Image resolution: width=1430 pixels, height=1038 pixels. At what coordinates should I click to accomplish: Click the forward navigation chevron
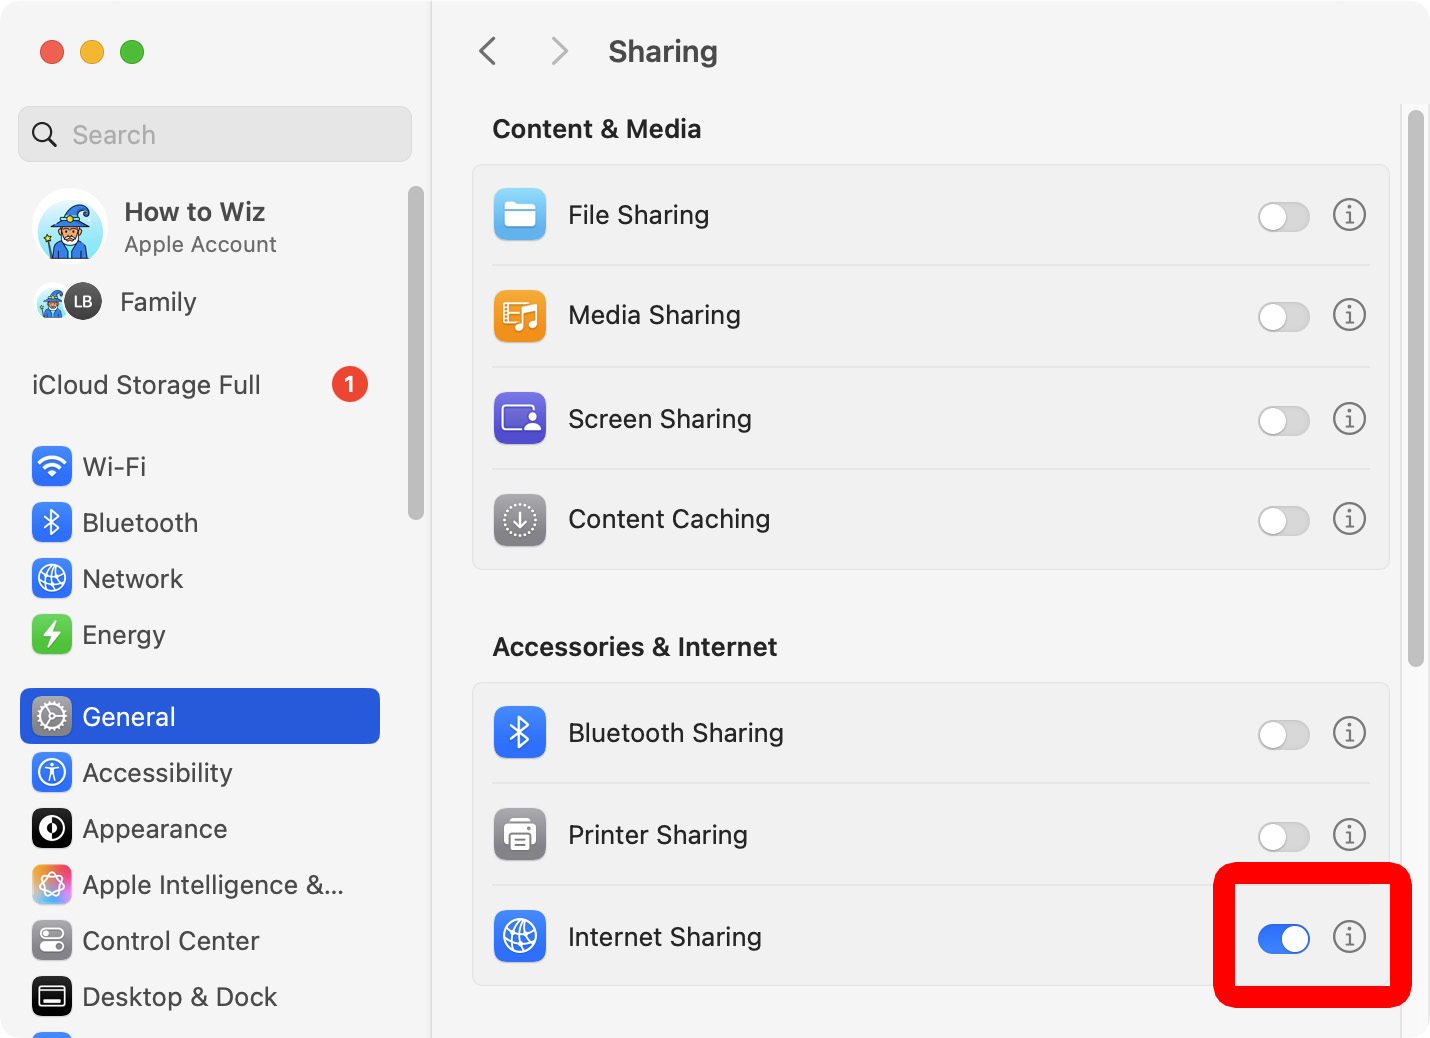(559, 51)
